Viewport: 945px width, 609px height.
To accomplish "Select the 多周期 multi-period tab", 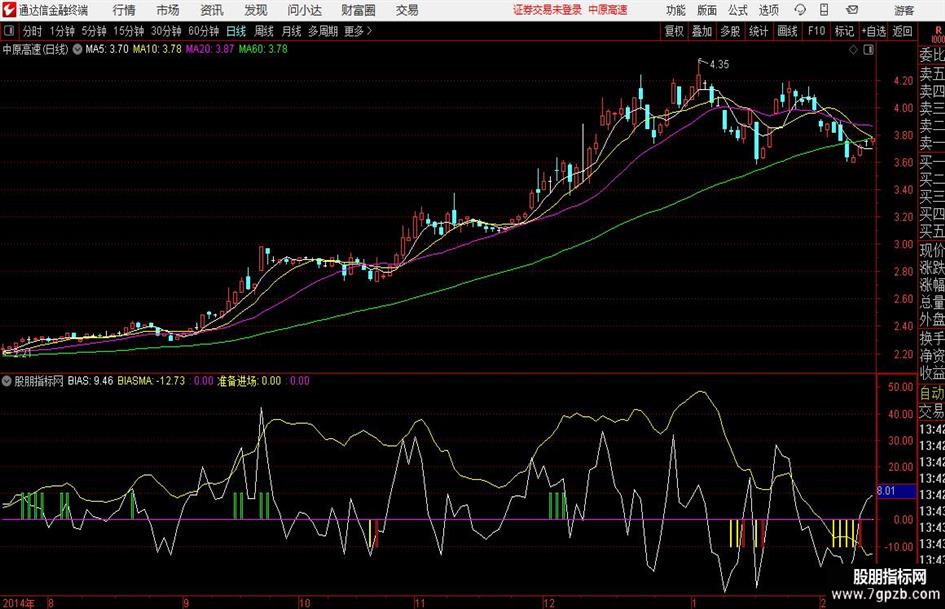I will [x=323, y=31].
